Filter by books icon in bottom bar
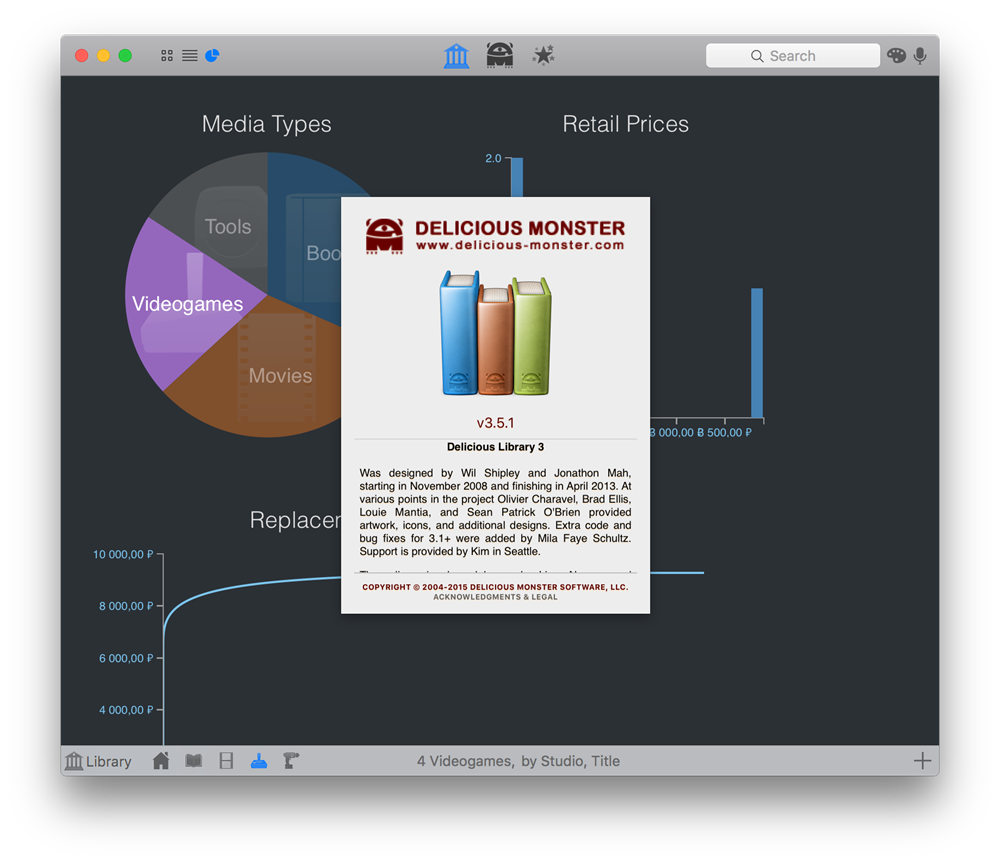 point(193,761)
